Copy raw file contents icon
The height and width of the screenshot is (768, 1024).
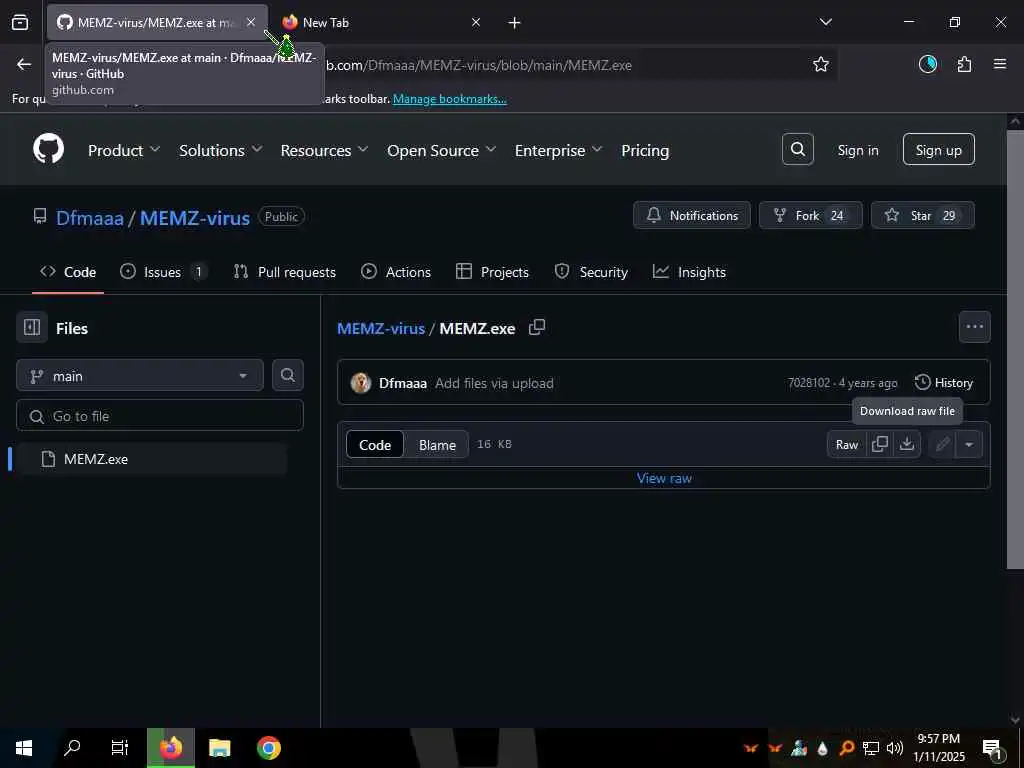880,444
